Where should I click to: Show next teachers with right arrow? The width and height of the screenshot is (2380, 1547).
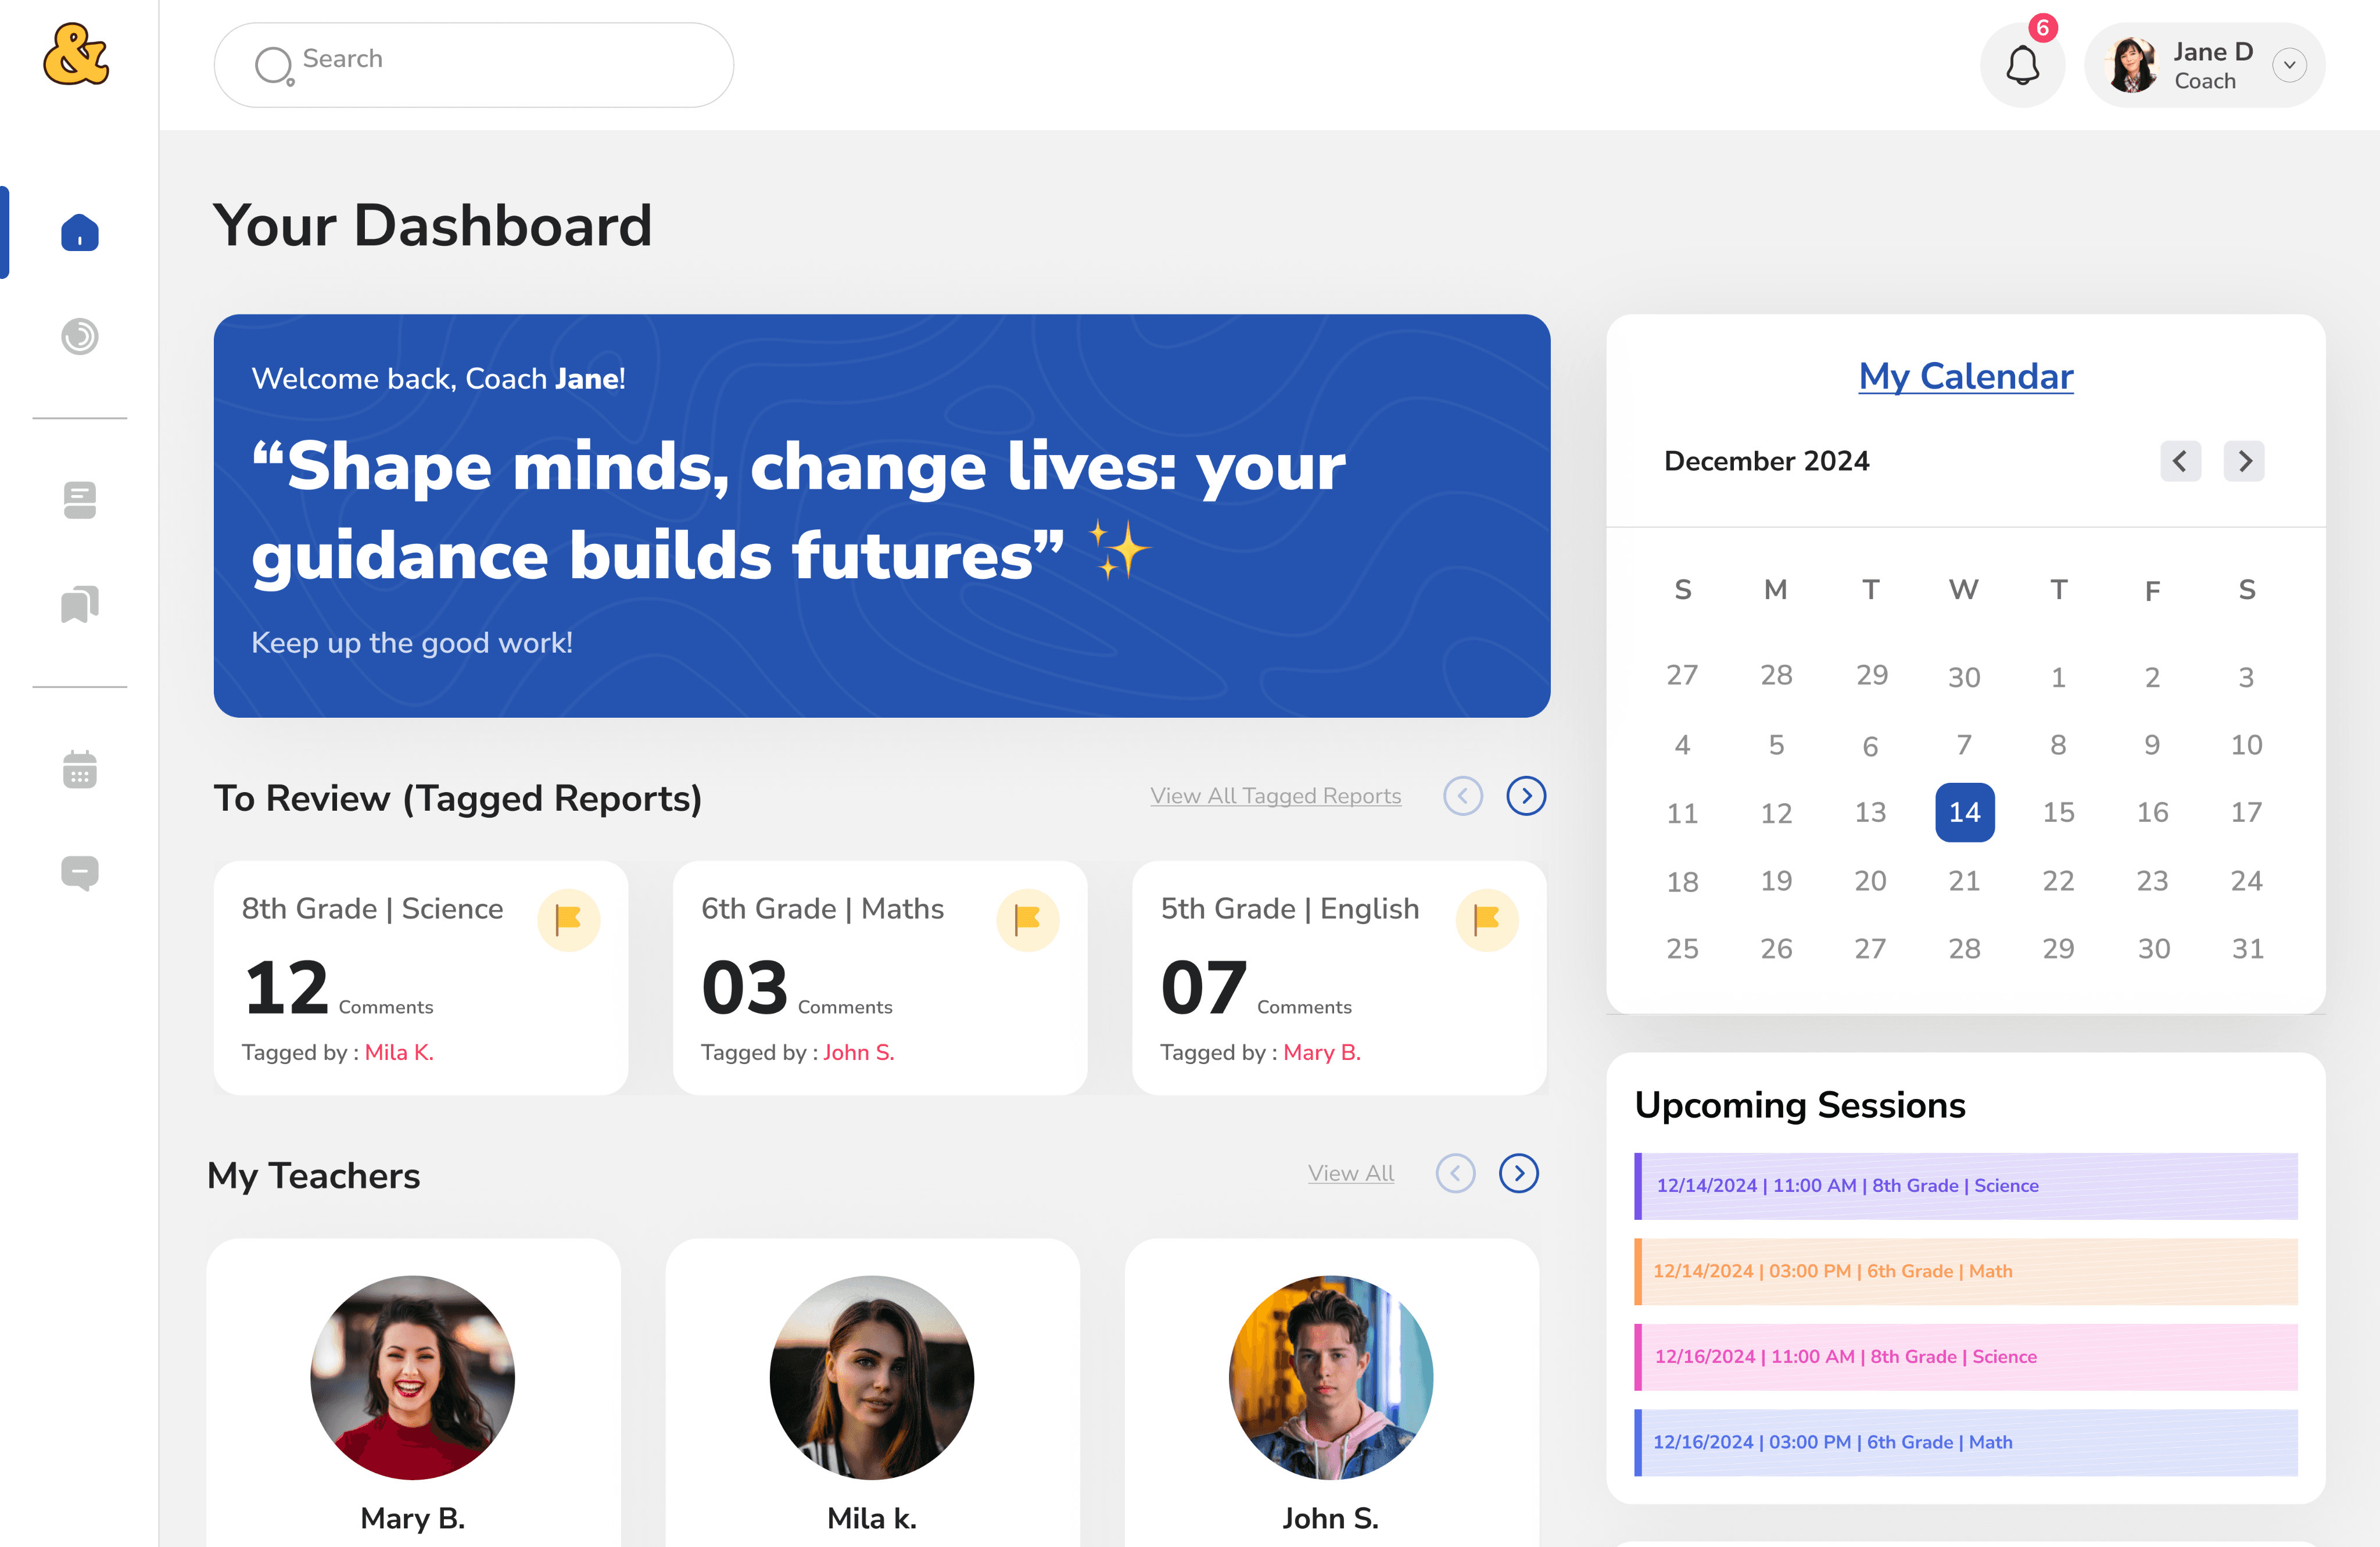click(x=1518, y=1173)
